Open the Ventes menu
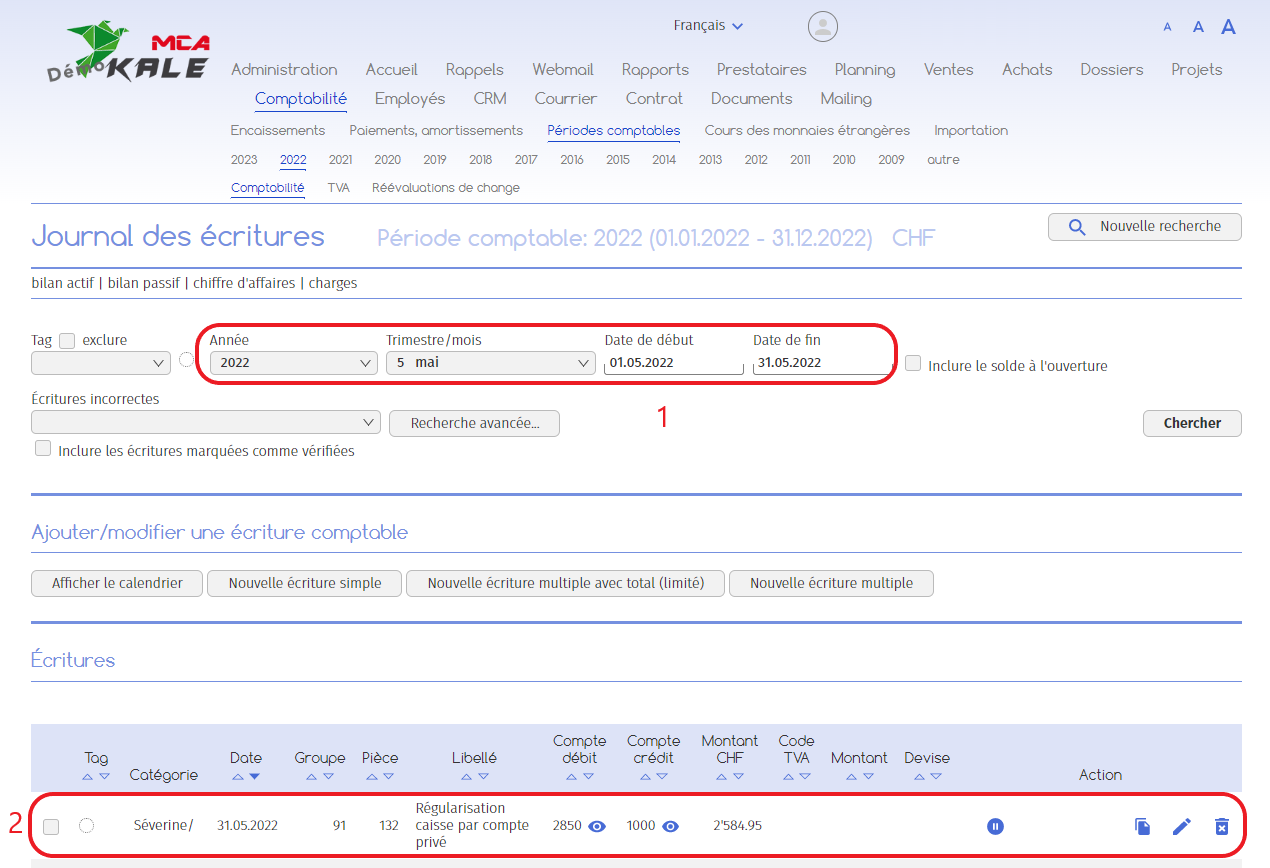 point(948,70)
